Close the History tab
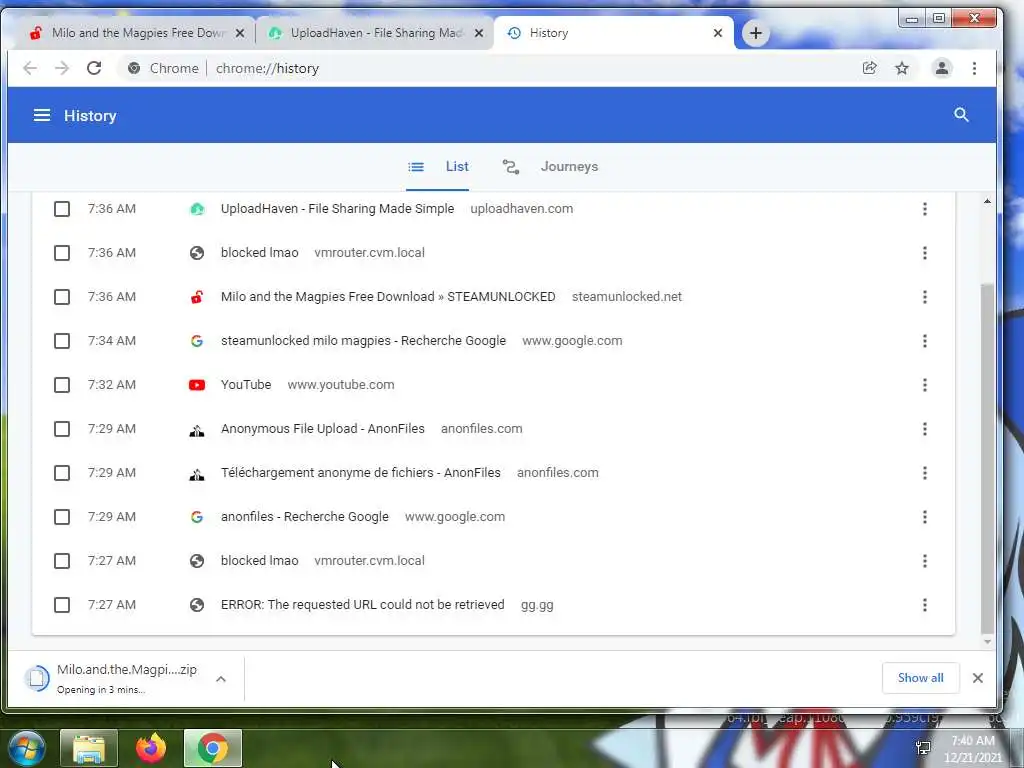1024x768 pixels. click(x=718, y=33)
